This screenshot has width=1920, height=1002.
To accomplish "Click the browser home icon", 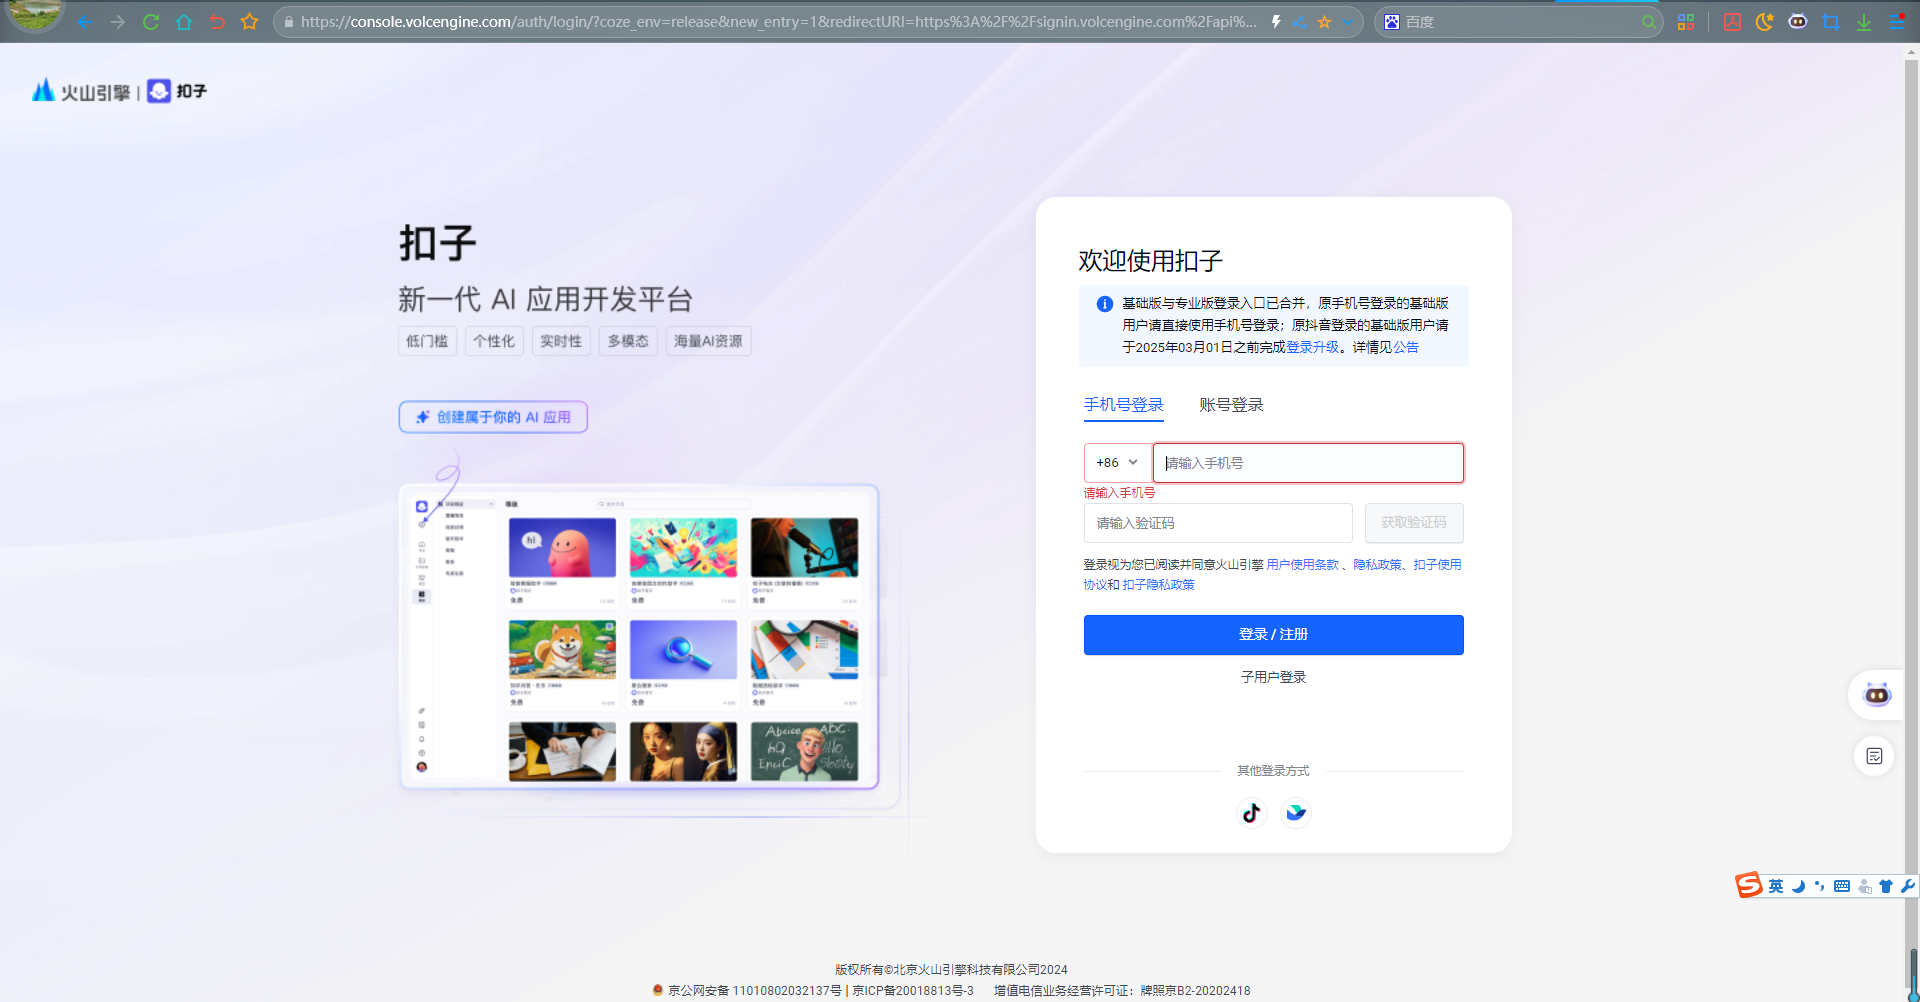I will coord(184,22).
